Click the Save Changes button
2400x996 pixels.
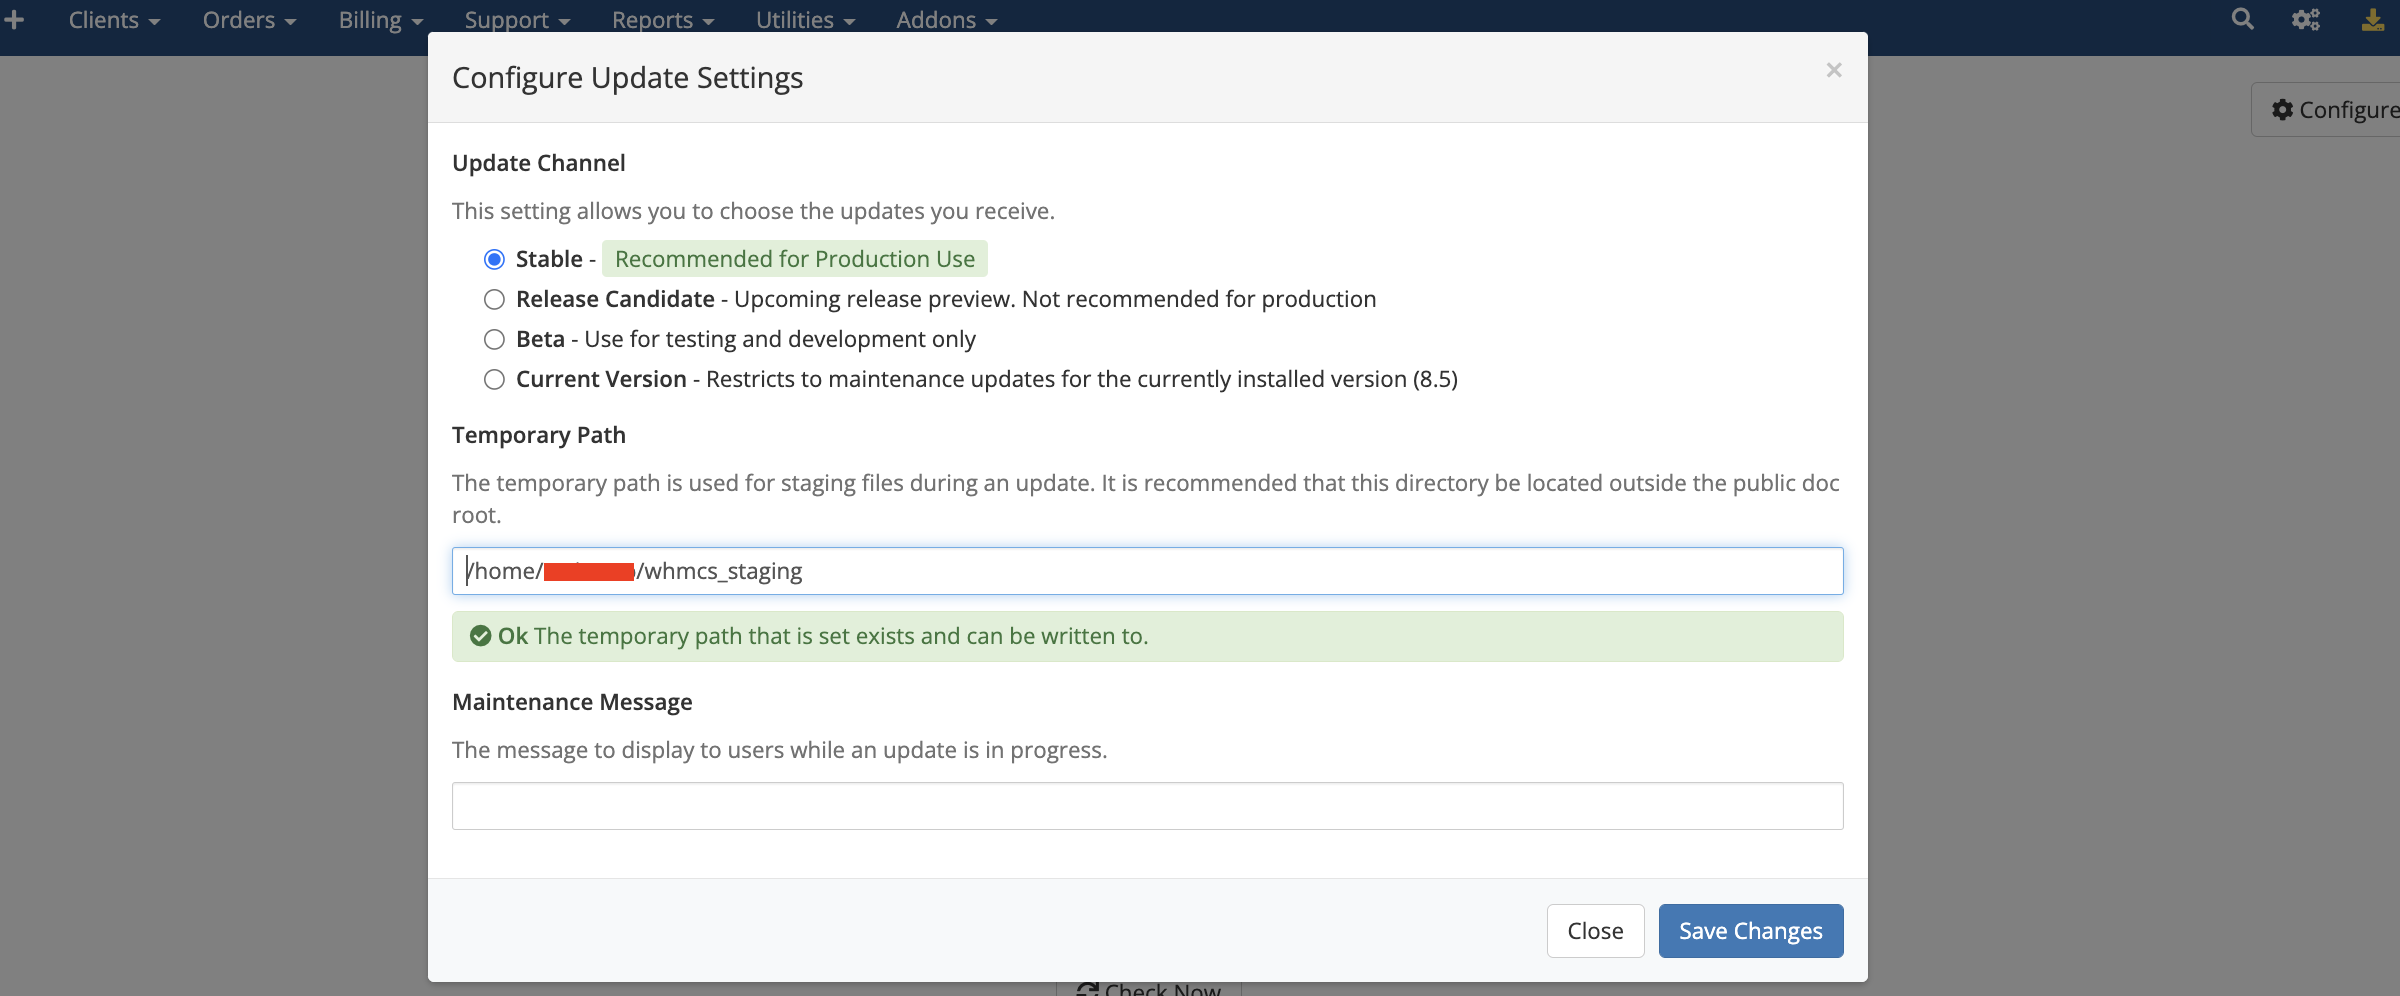click(1751, 931)
